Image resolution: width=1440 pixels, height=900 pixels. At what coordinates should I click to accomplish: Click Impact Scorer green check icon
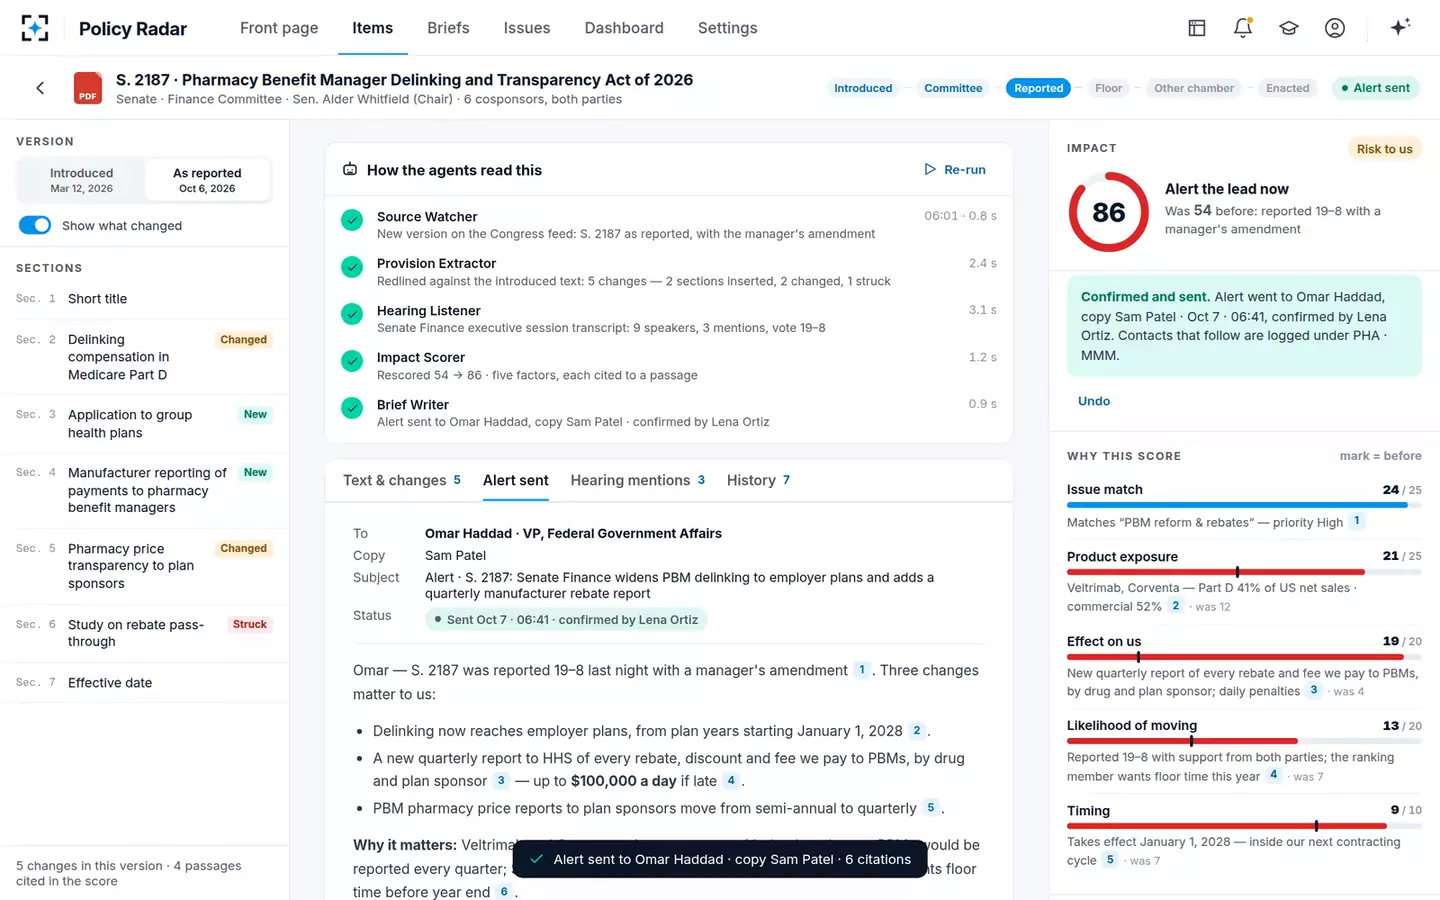click(x=352, y=361)
